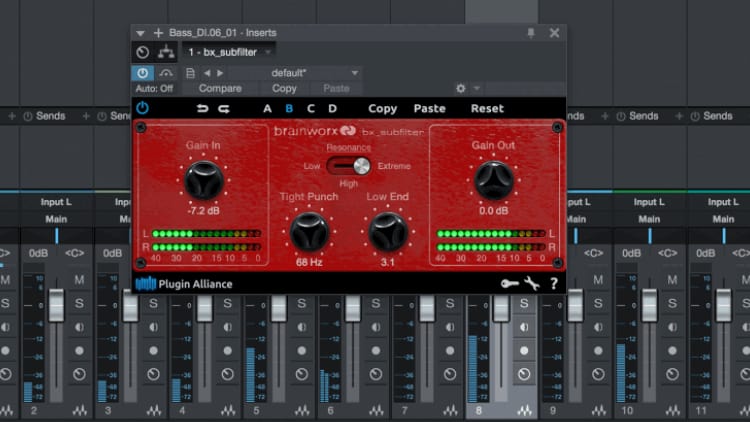
Task: Add a send with the plus after channel 10 Sends
Action: 679,116
